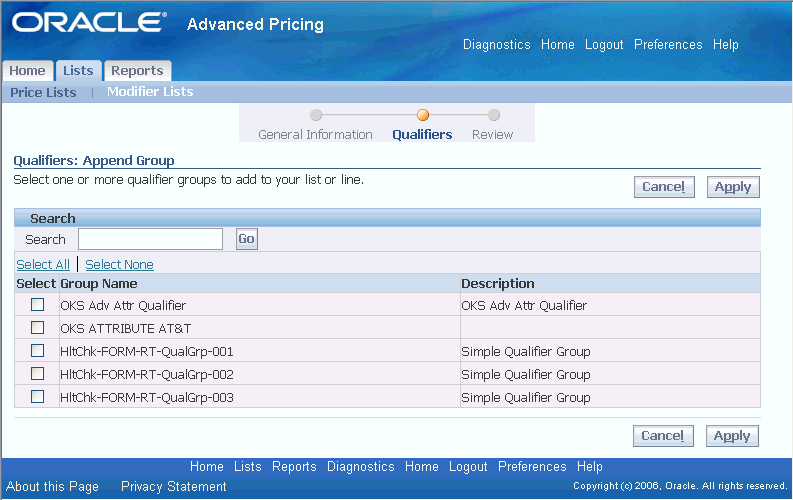
Task: Click Logout in the footer
Action: tap(468, 466)
